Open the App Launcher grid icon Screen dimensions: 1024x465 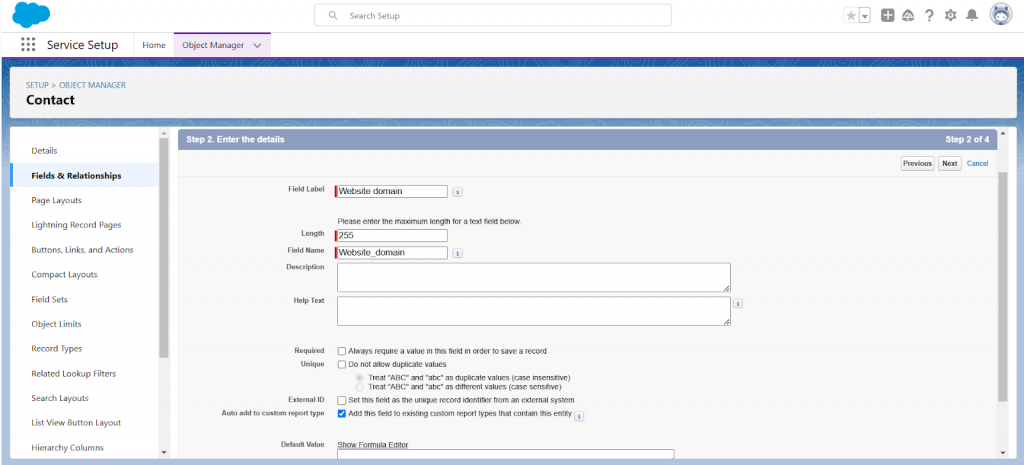click(28, 45)
